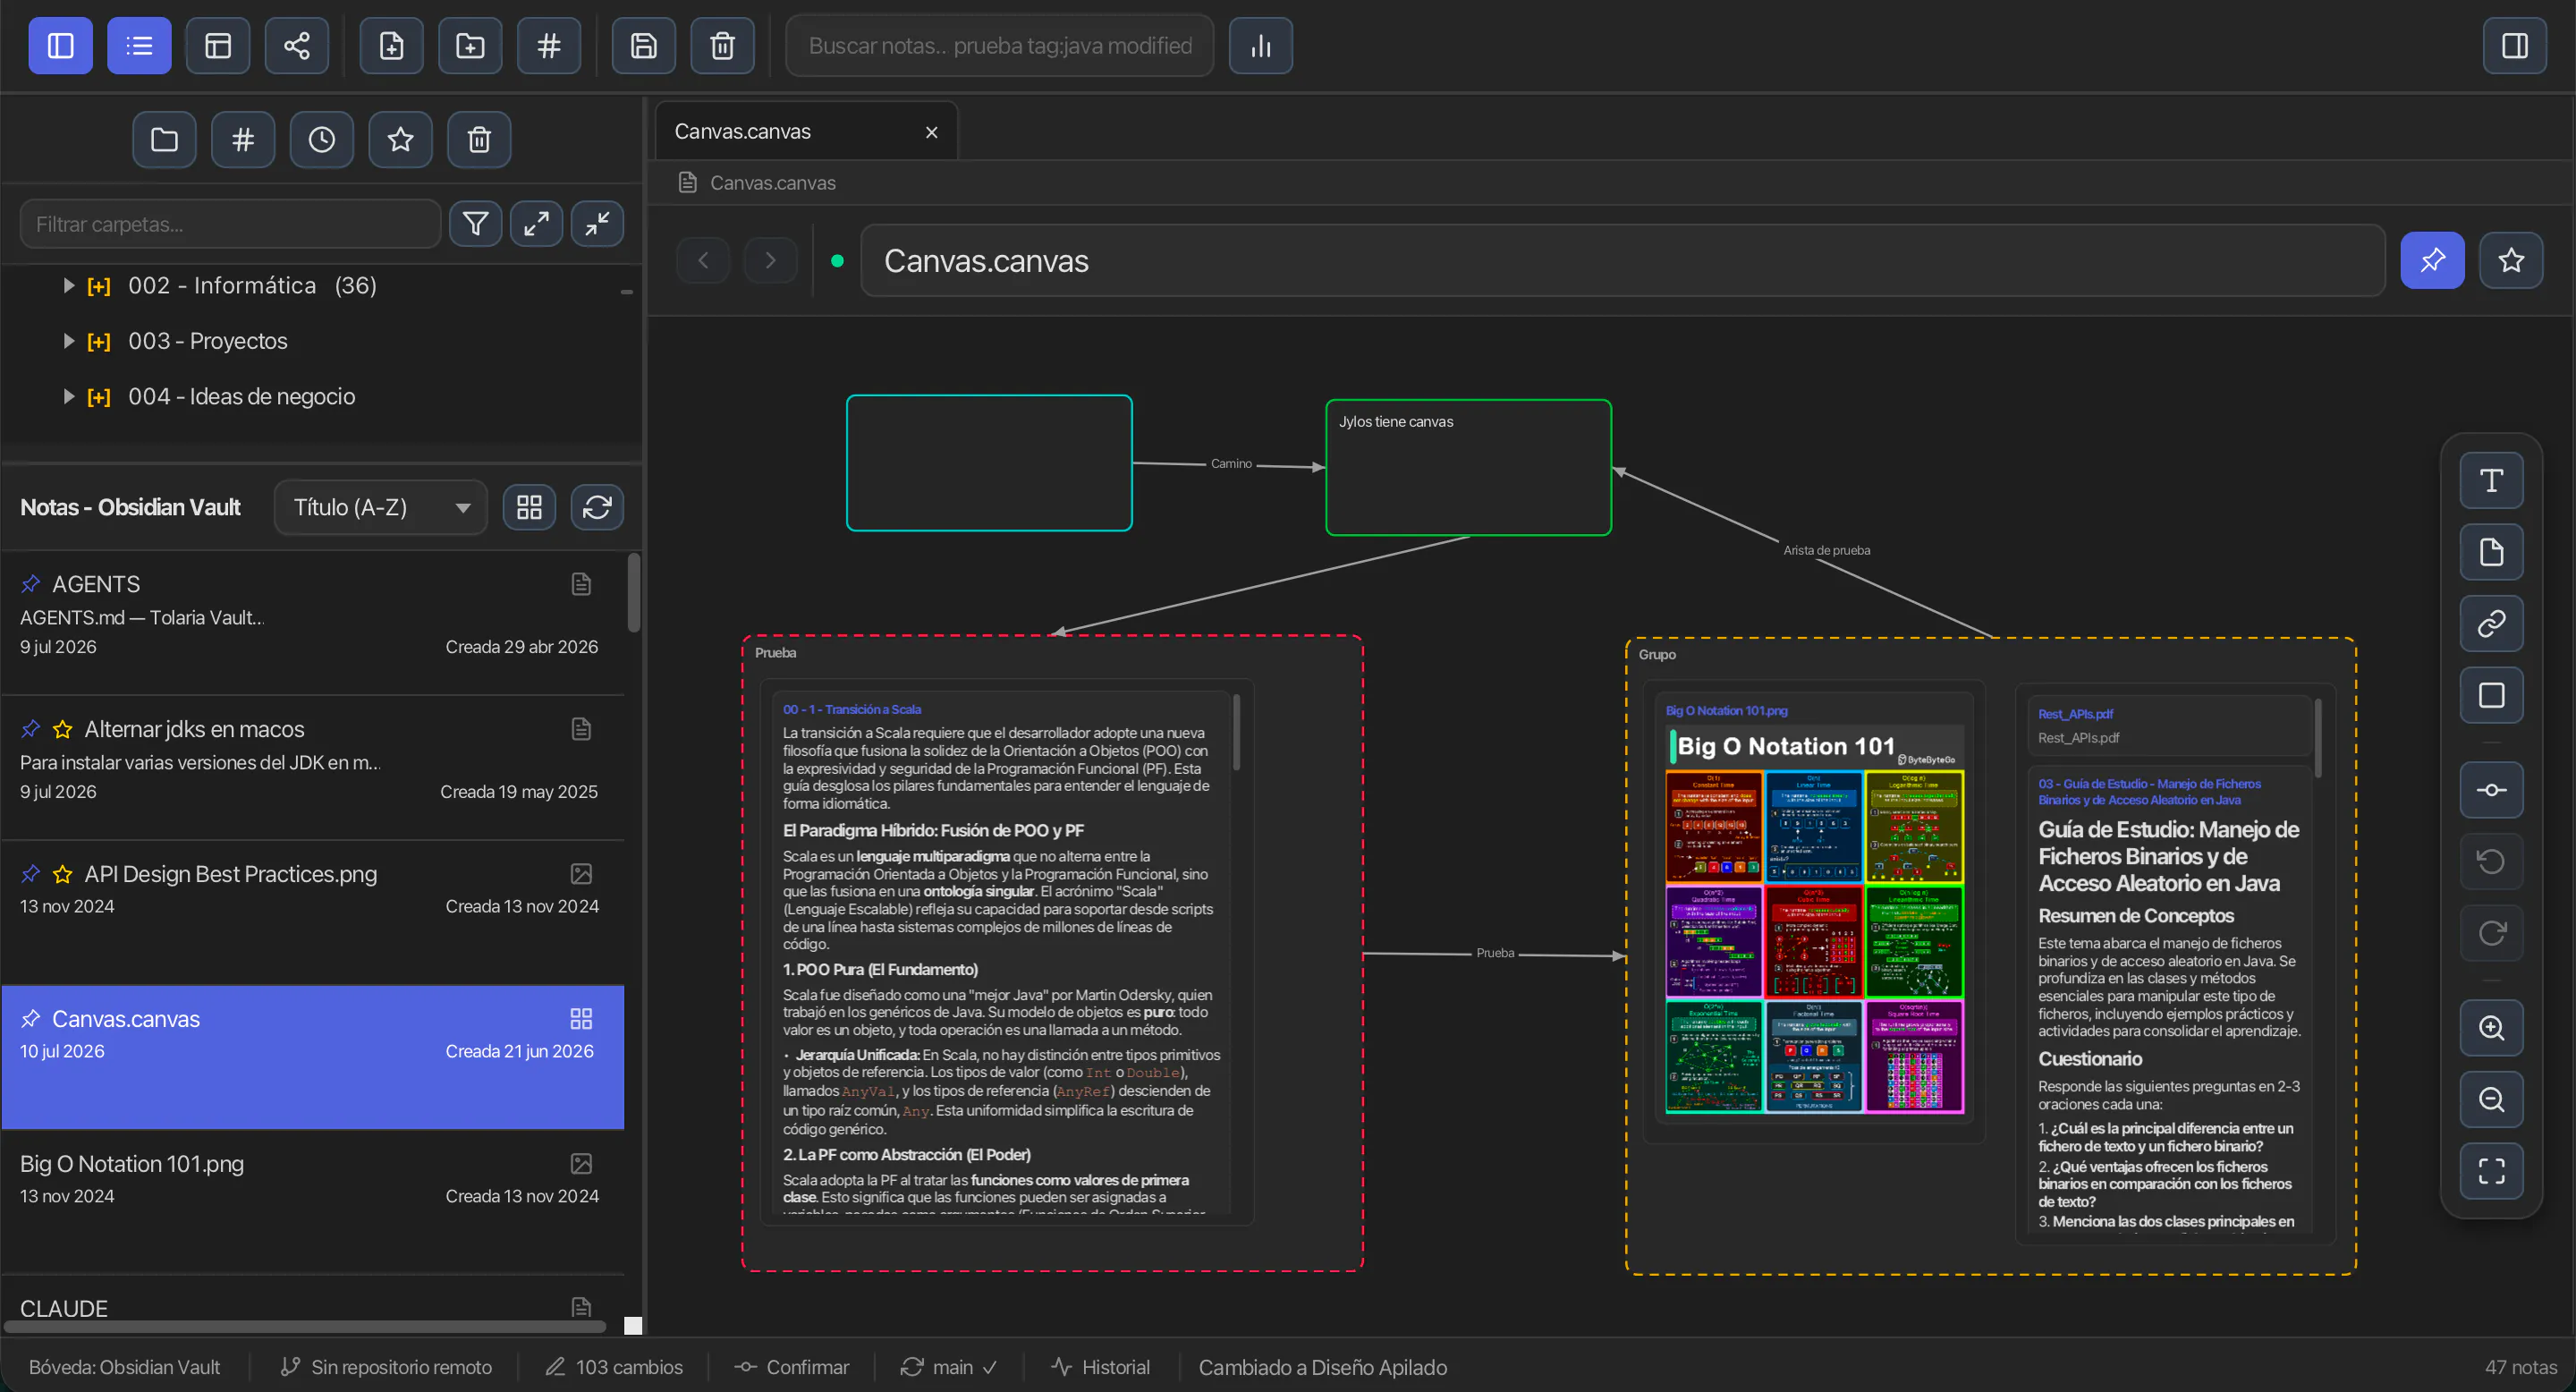Create a new folder with plus icon
2576x1392 pixels.
[x=470, y=46]
